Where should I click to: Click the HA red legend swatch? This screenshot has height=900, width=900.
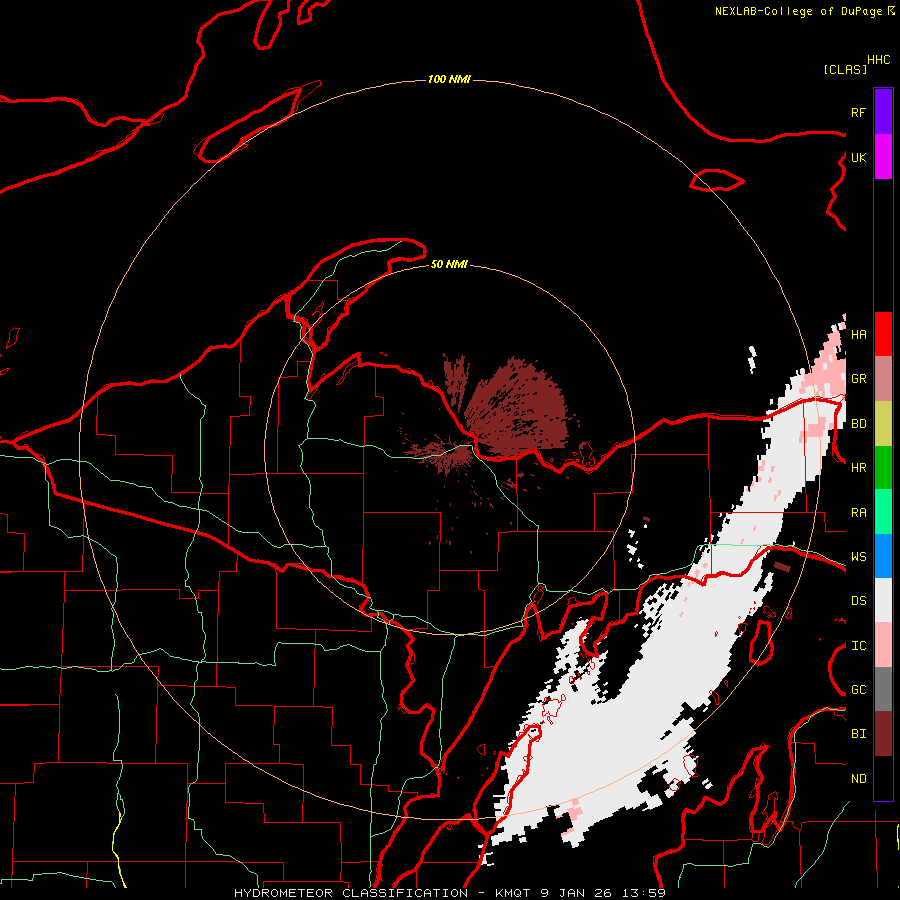pyautogui.click(x=883, y=334)
